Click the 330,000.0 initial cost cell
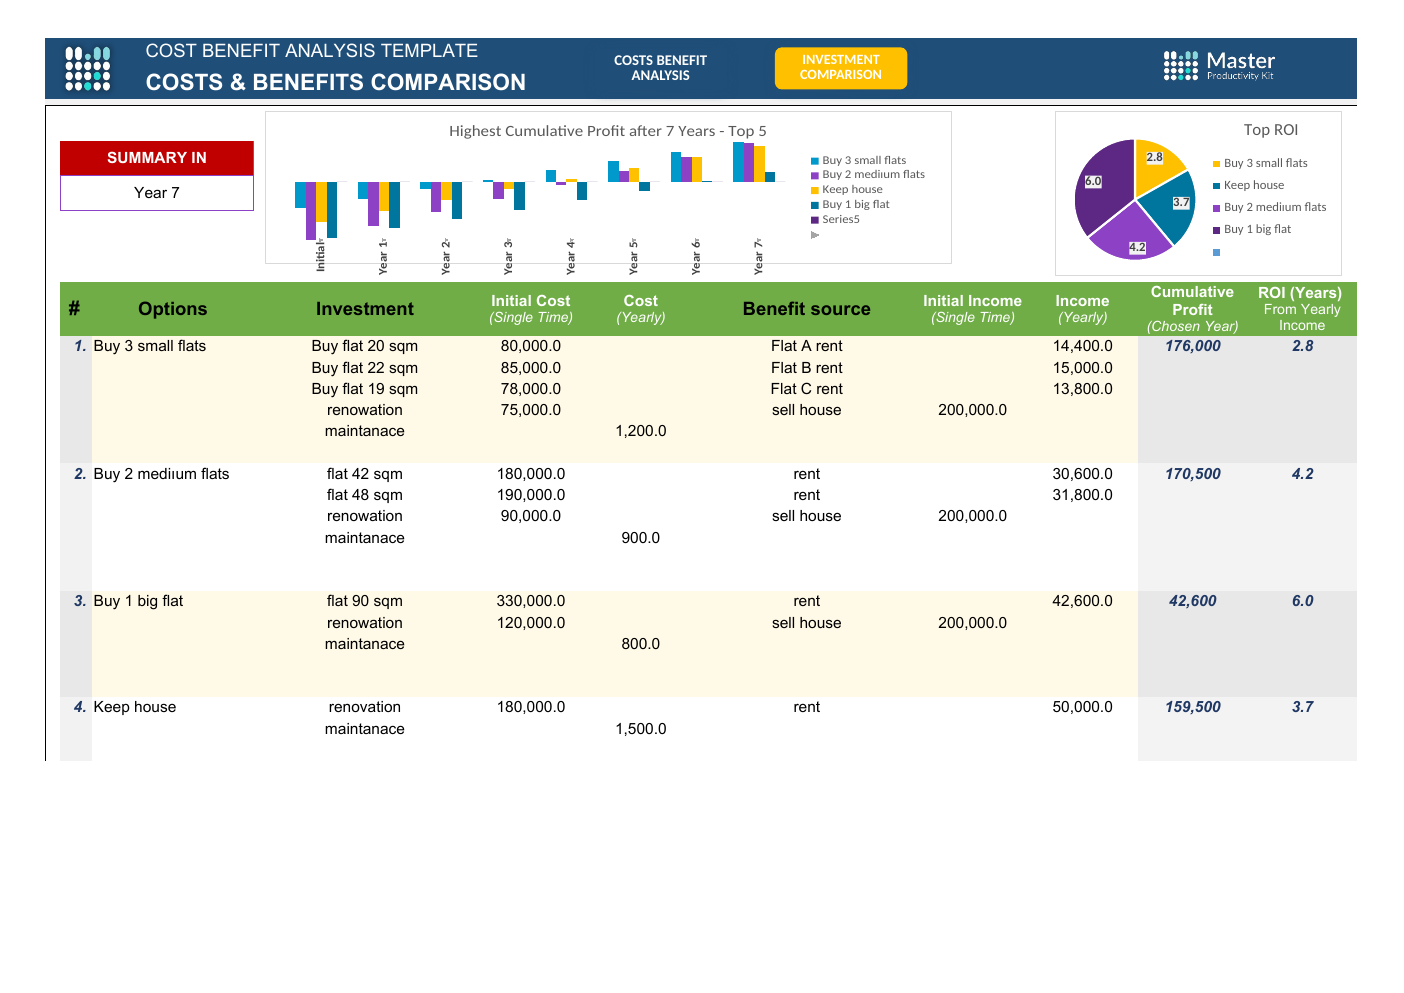This screenshot has width=1404, height=993. [531, 601]
